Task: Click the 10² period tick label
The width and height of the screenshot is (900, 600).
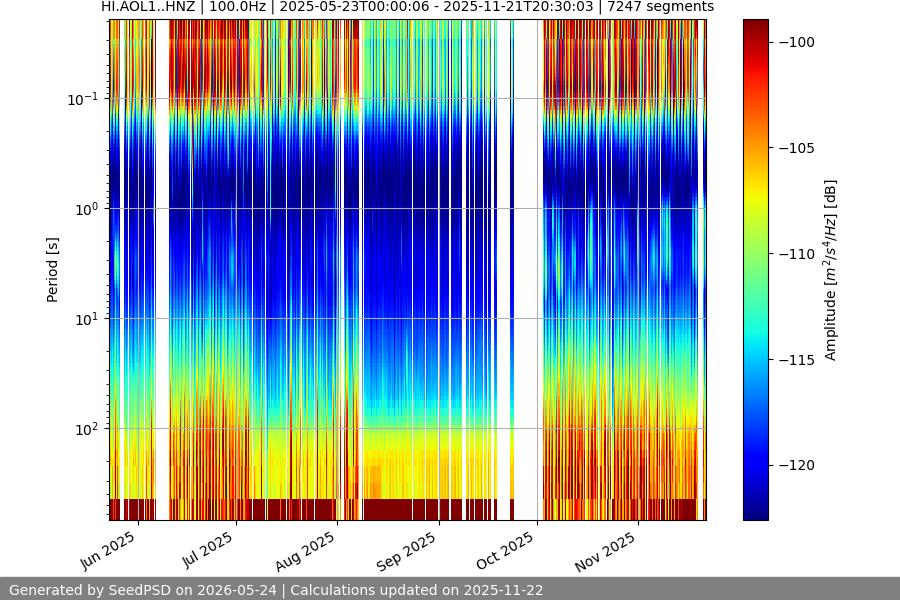Action: click(x=86, y=429)
